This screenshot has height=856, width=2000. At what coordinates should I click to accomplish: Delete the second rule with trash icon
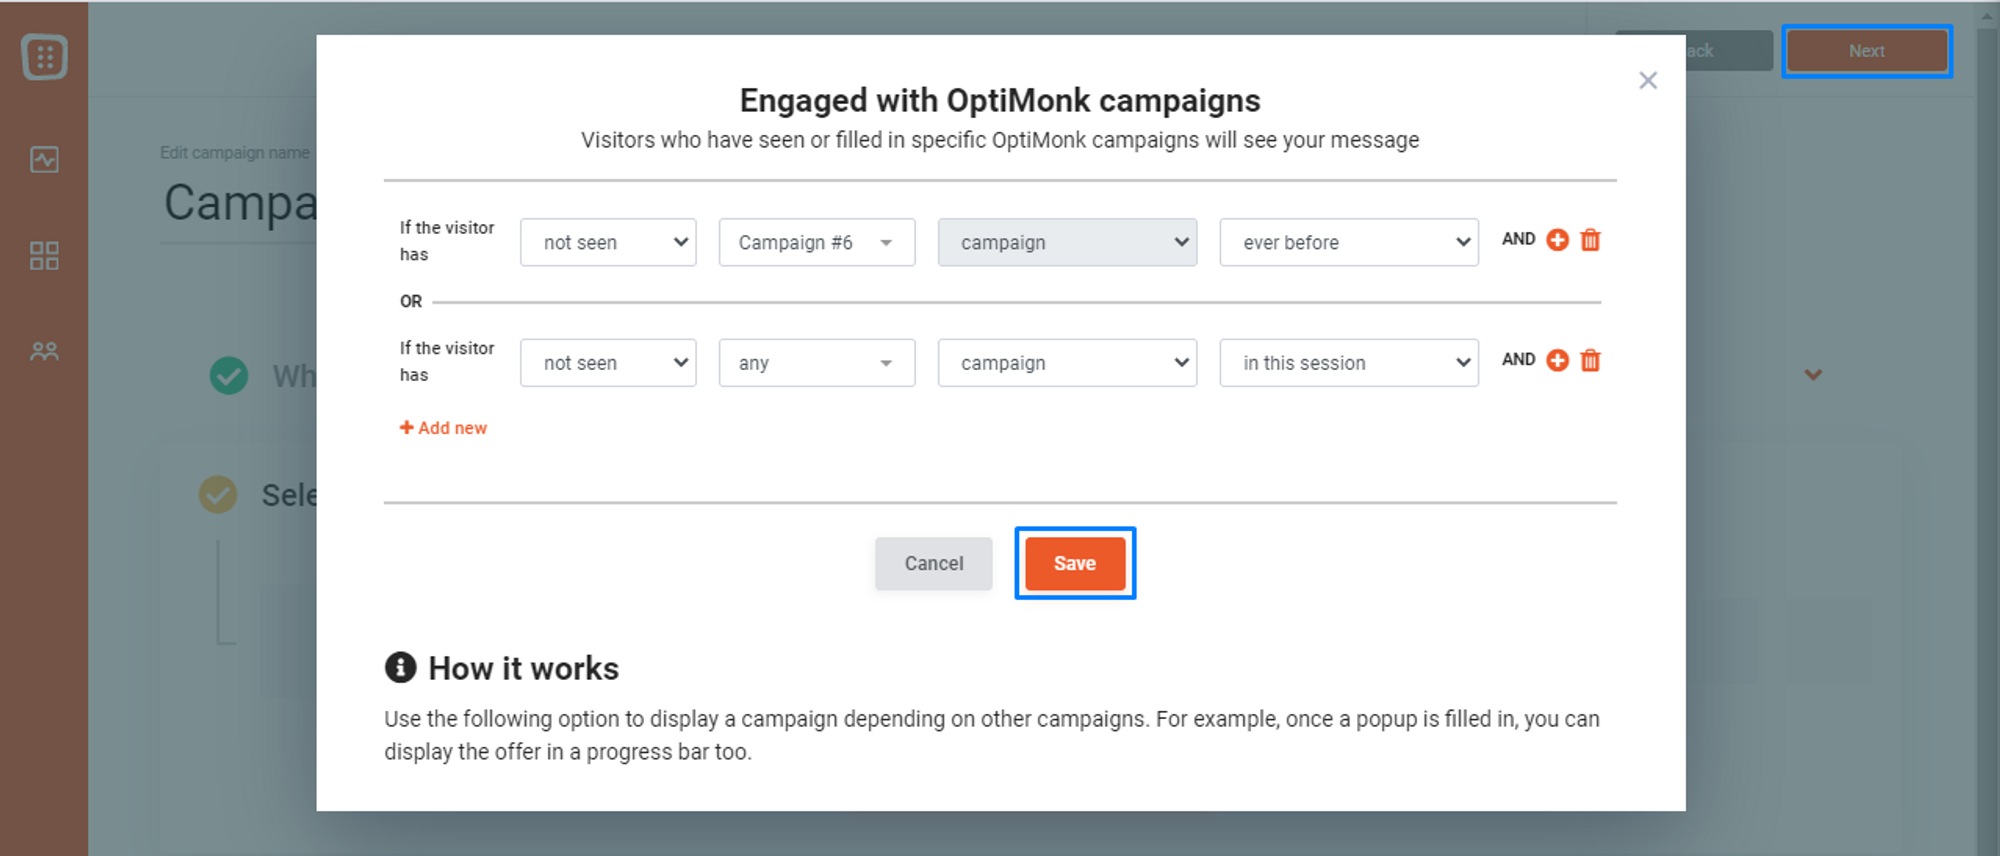click(x=1590, y=360)
